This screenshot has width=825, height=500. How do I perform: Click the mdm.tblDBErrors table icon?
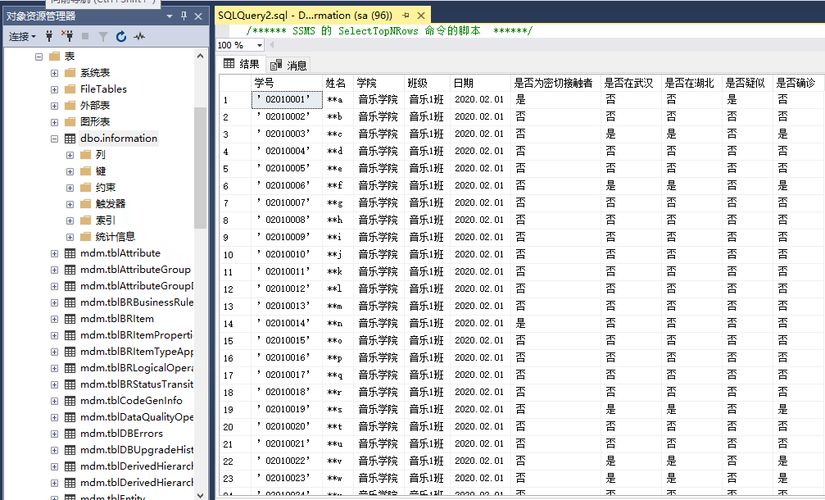[70, 434]
